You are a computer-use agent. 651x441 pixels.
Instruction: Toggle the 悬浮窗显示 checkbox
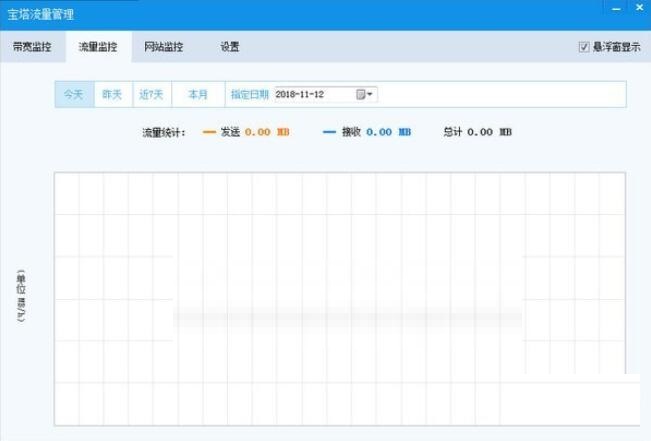584,47
